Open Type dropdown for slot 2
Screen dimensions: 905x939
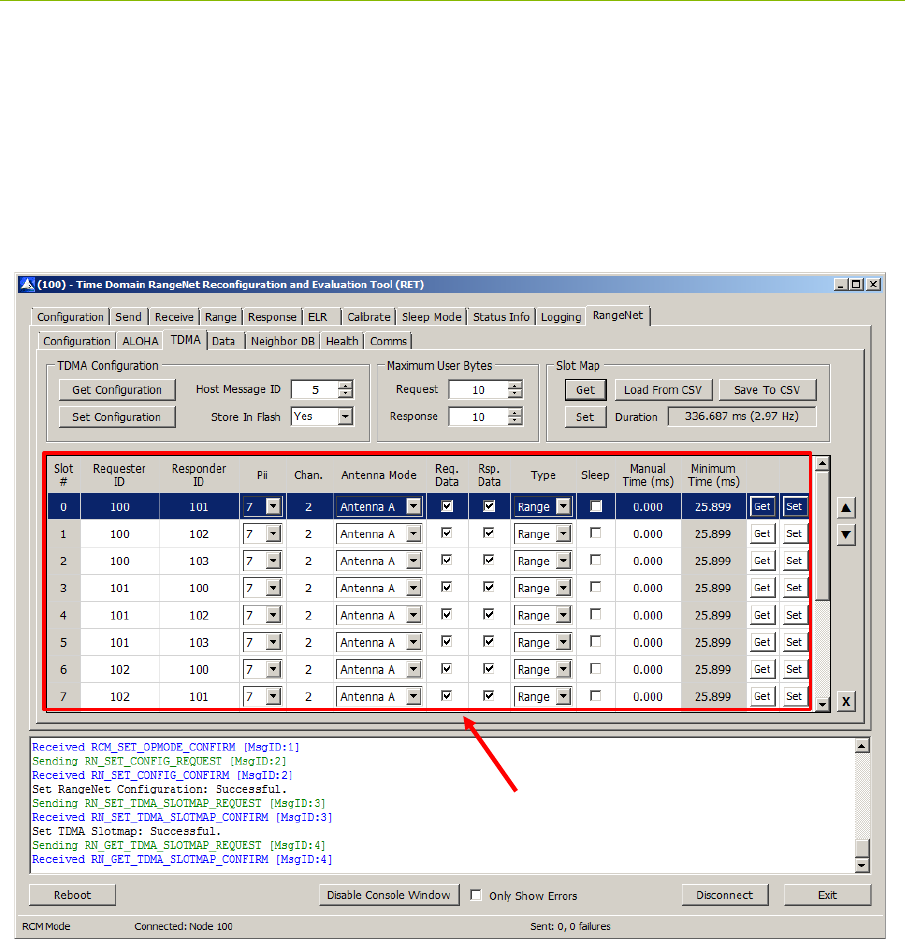click(563, 561)
